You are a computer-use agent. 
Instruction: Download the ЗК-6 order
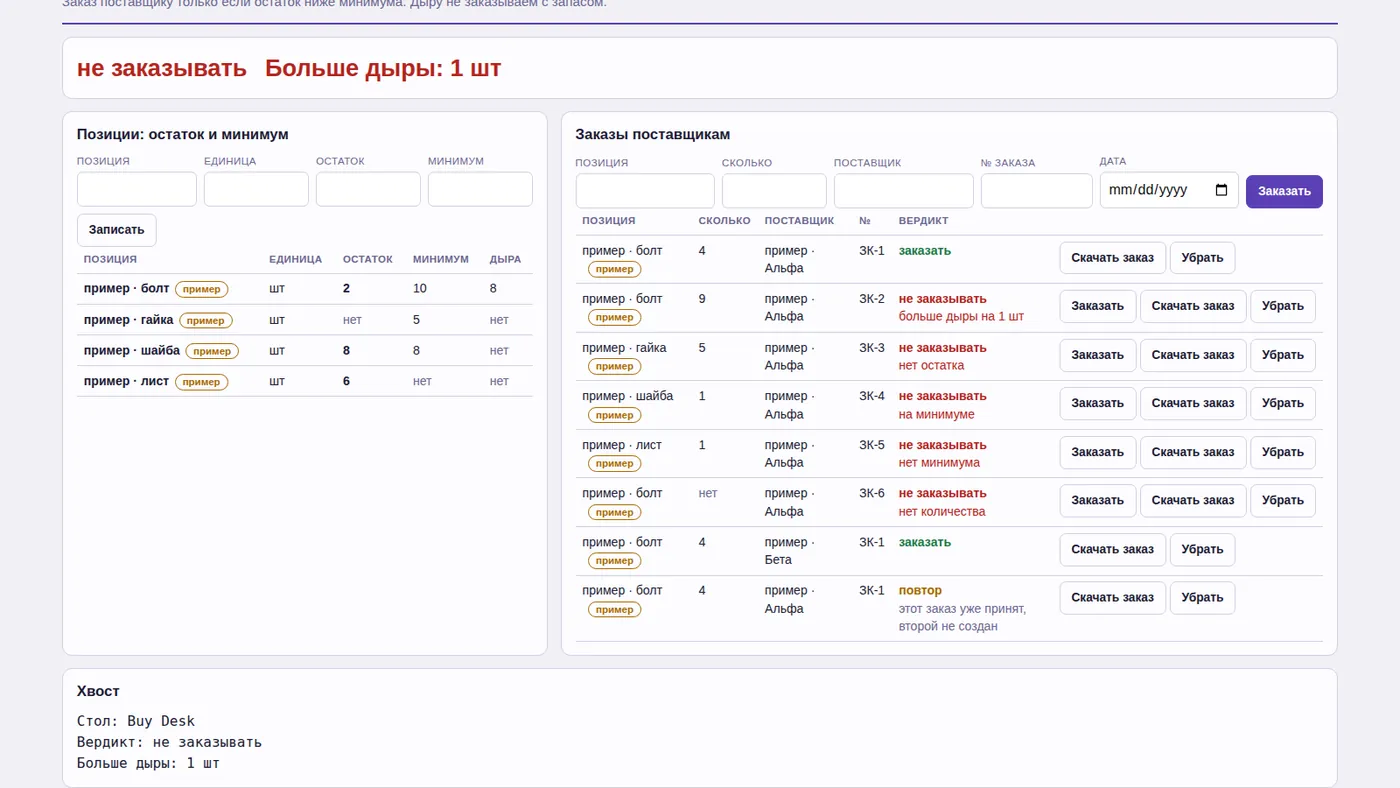pyautogui.click(x=1193, y=500)
